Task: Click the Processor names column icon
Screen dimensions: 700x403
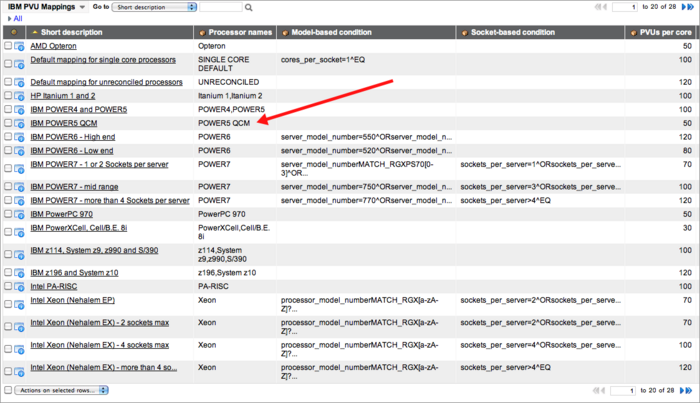Action: click(202, 33)
